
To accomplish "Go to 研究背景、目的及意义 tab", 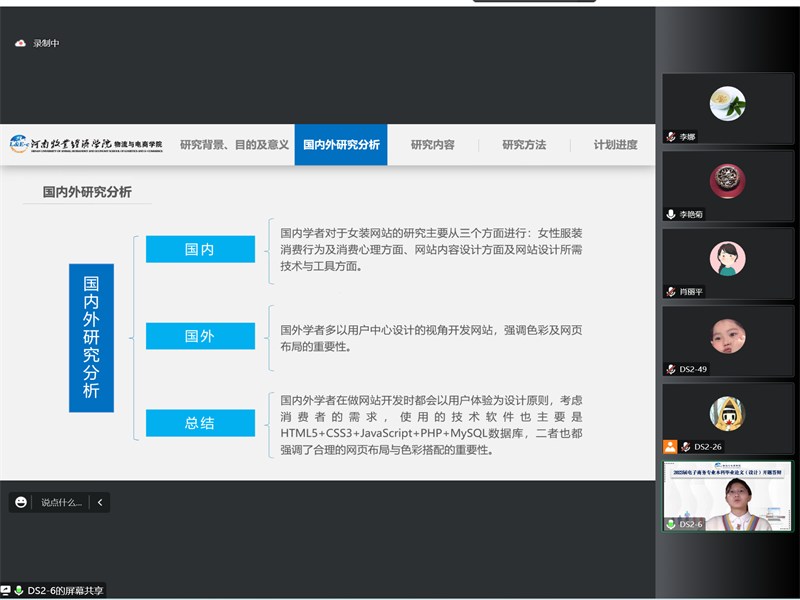I will tap(234, 145).
